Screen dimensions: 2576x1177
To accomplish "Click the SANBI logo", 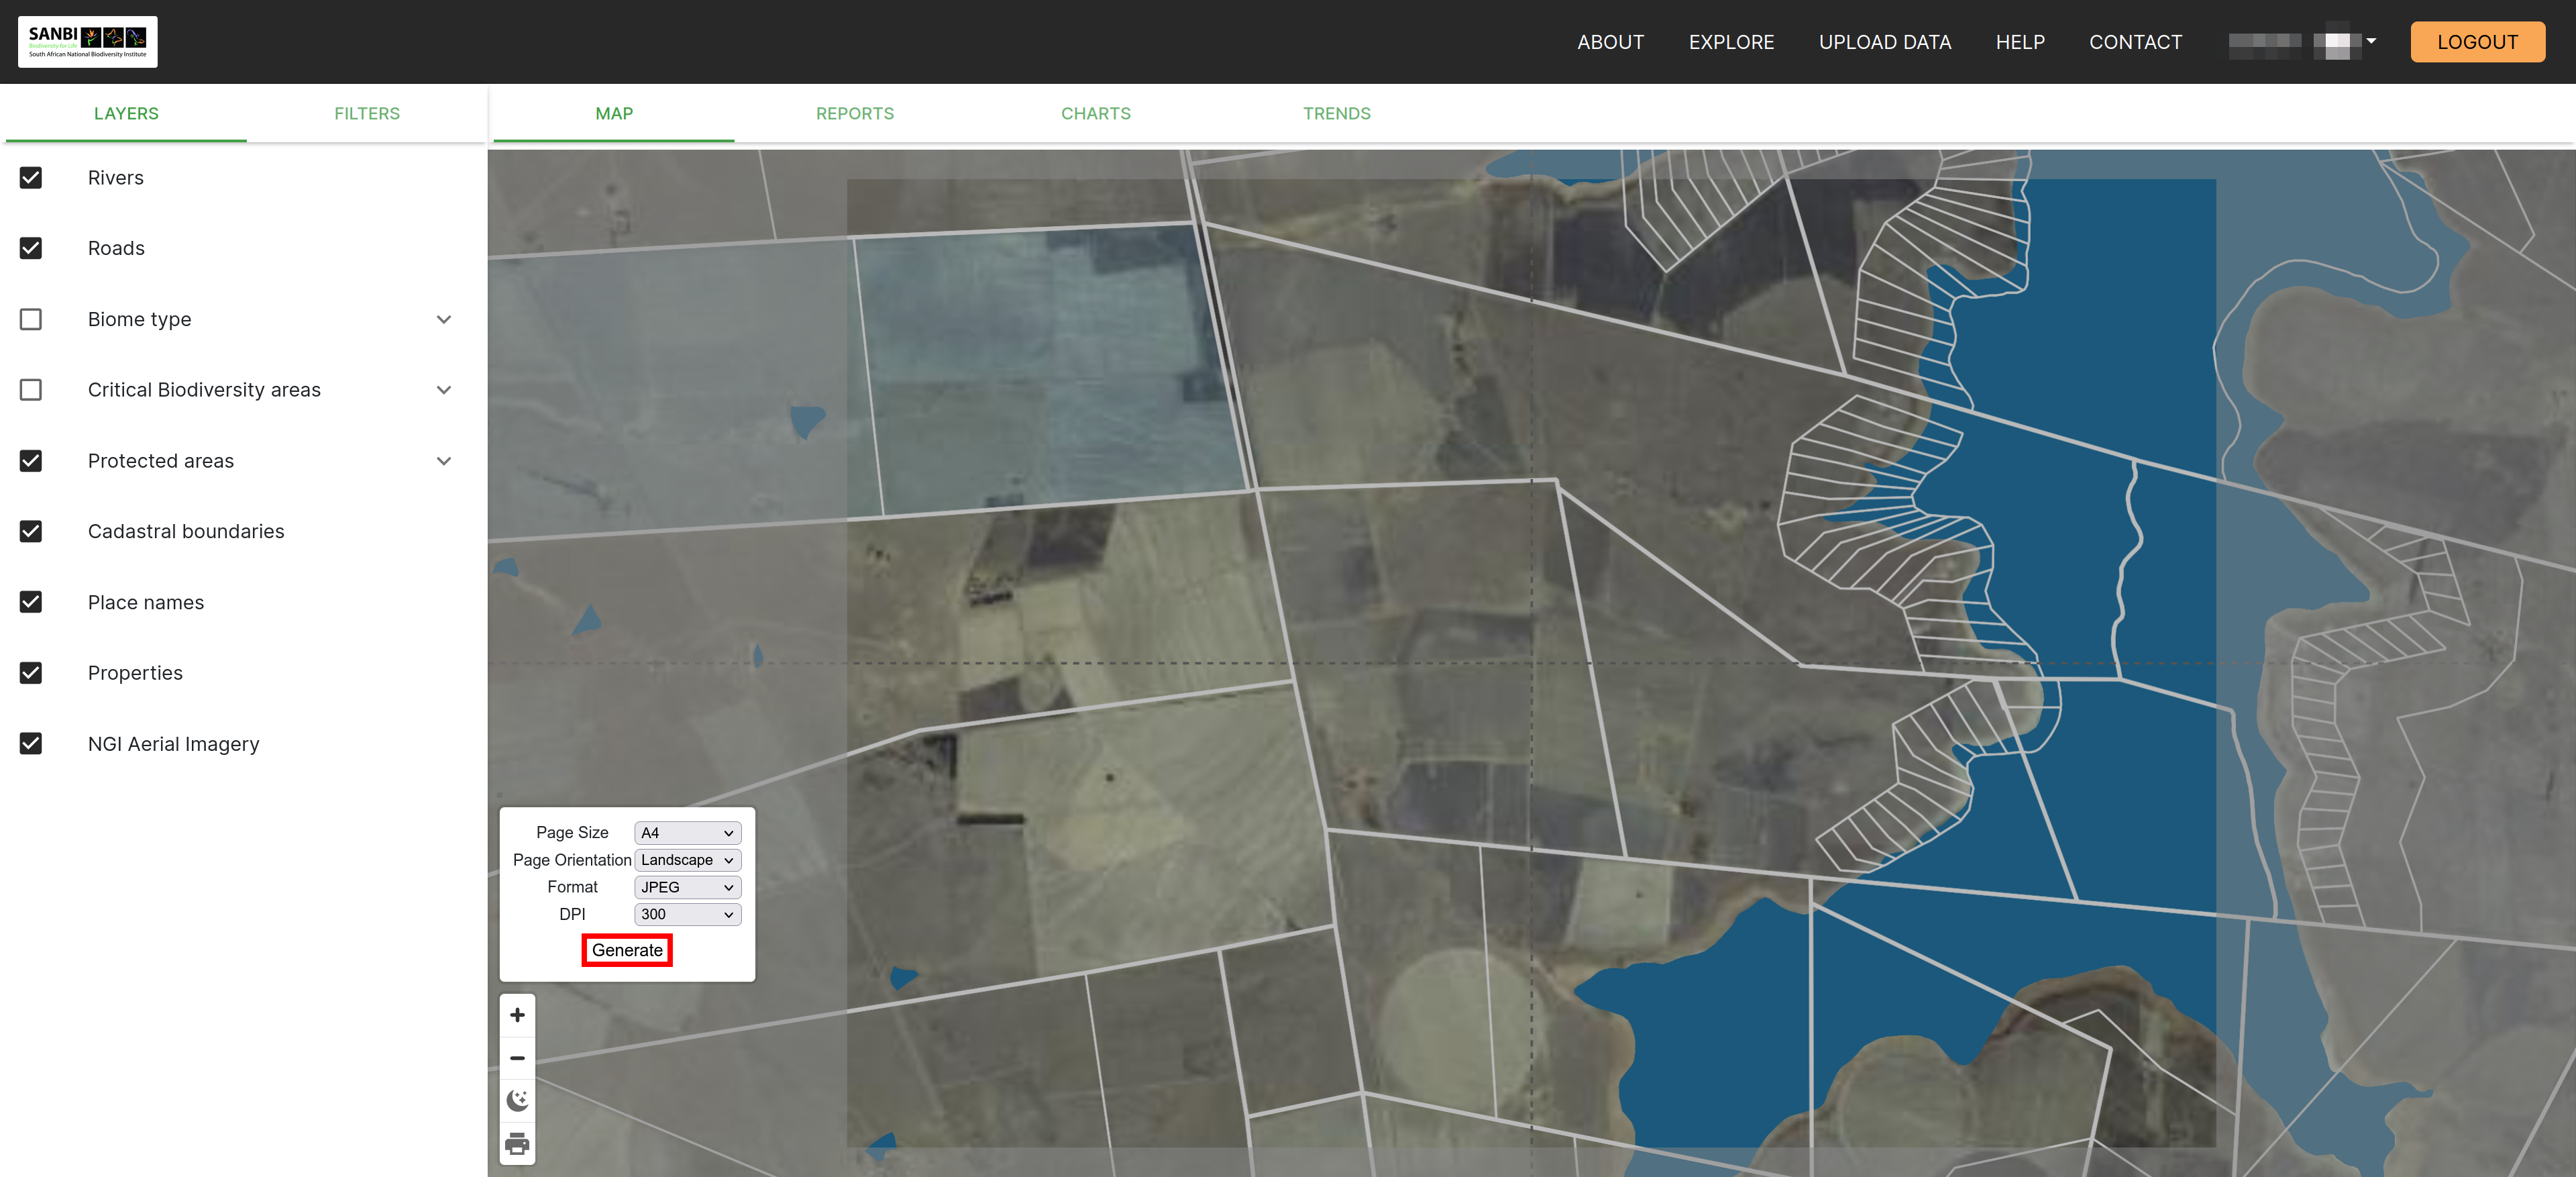I will [88, 42].
